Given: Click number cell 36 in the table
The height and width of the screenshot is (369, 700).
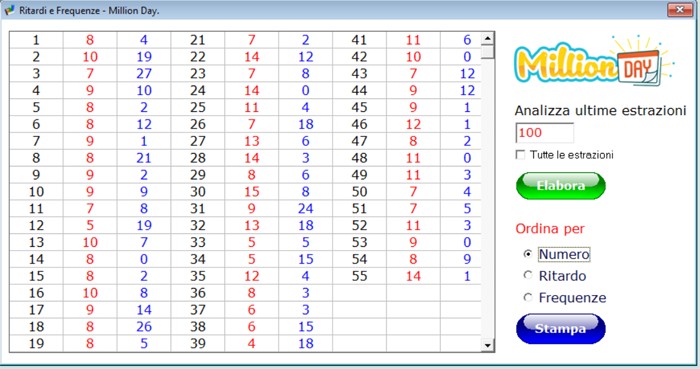Looking at the screenshot, I should click(x=198, y=293).
